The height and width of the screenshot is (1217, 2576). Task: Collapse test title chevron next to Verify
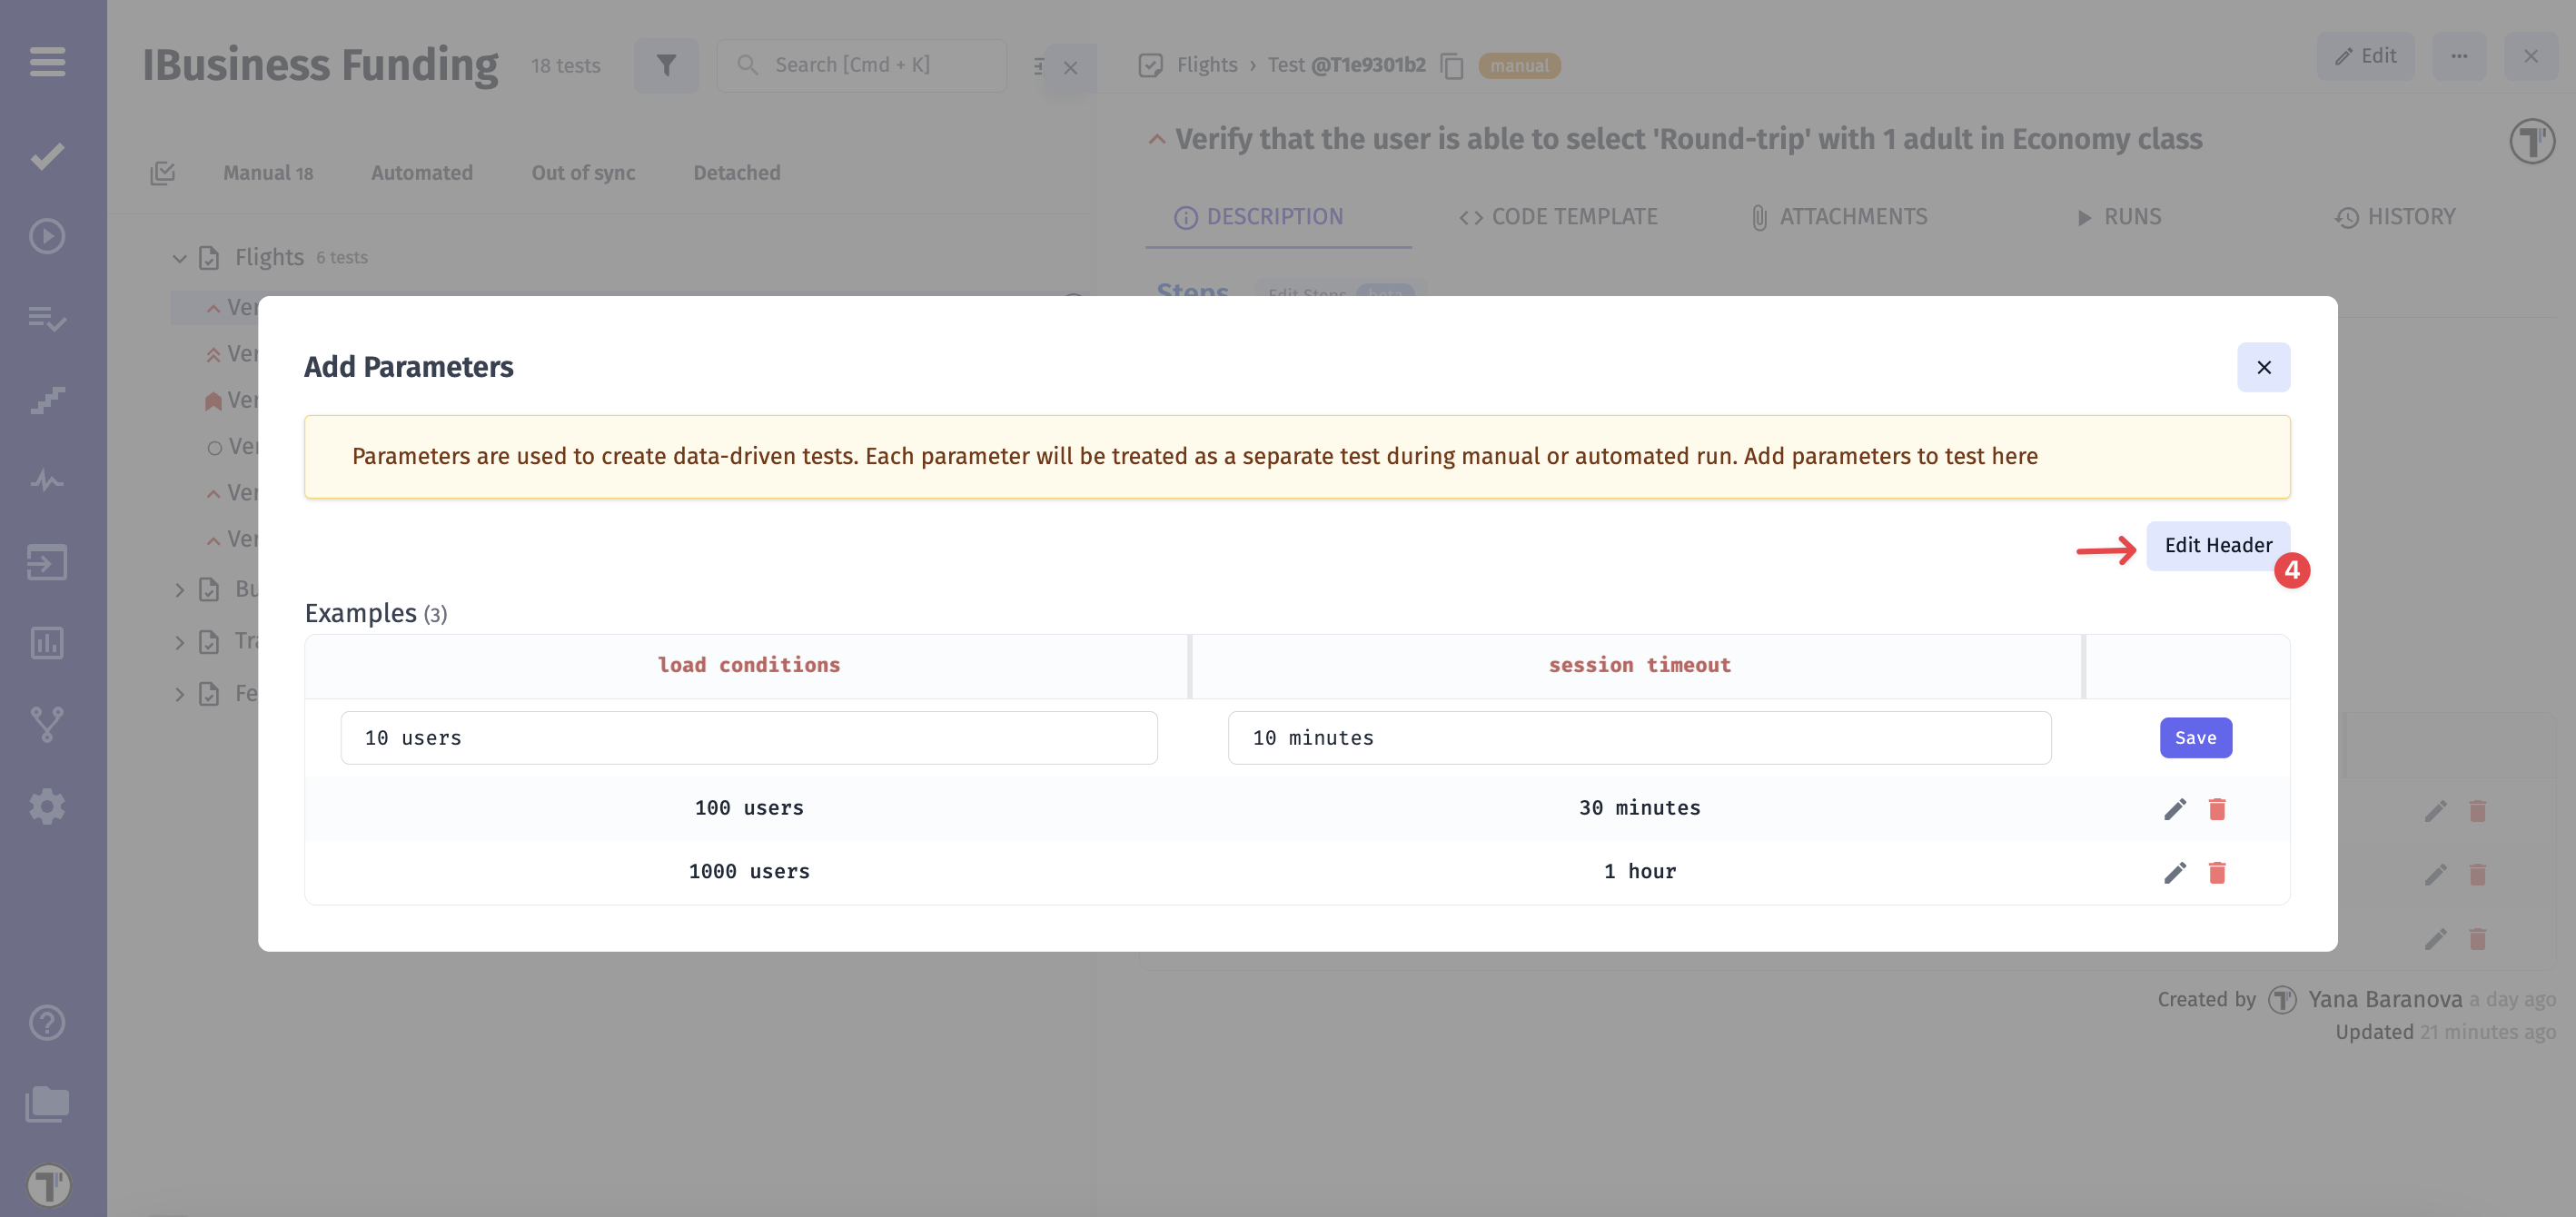click(1157, 139)
